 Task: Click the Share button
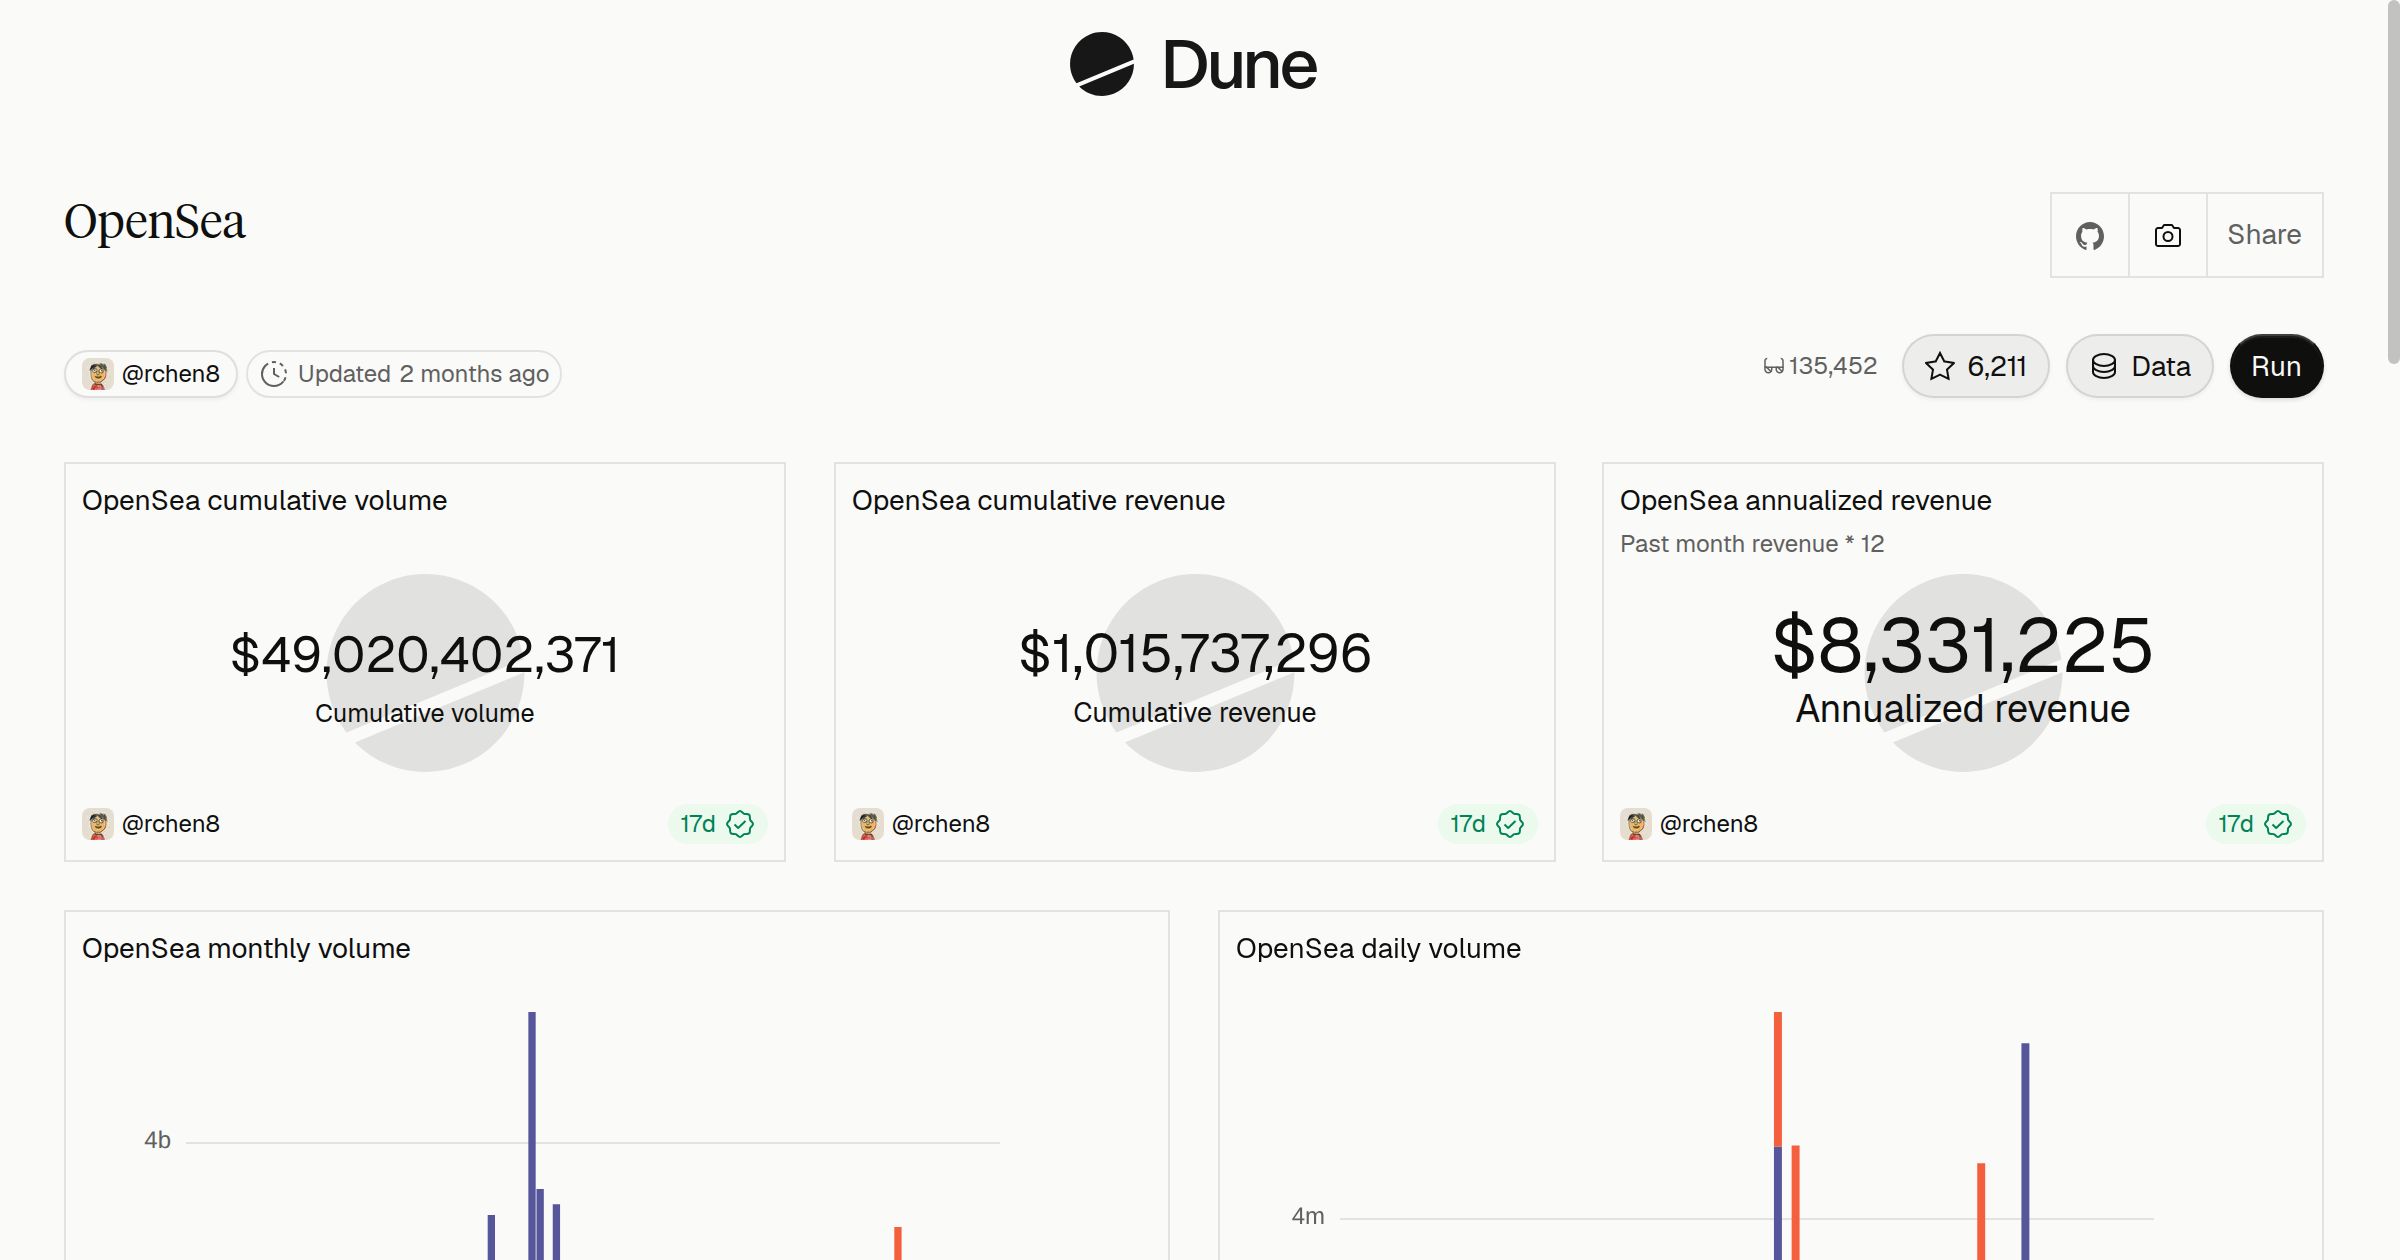tap(2264, 235)
